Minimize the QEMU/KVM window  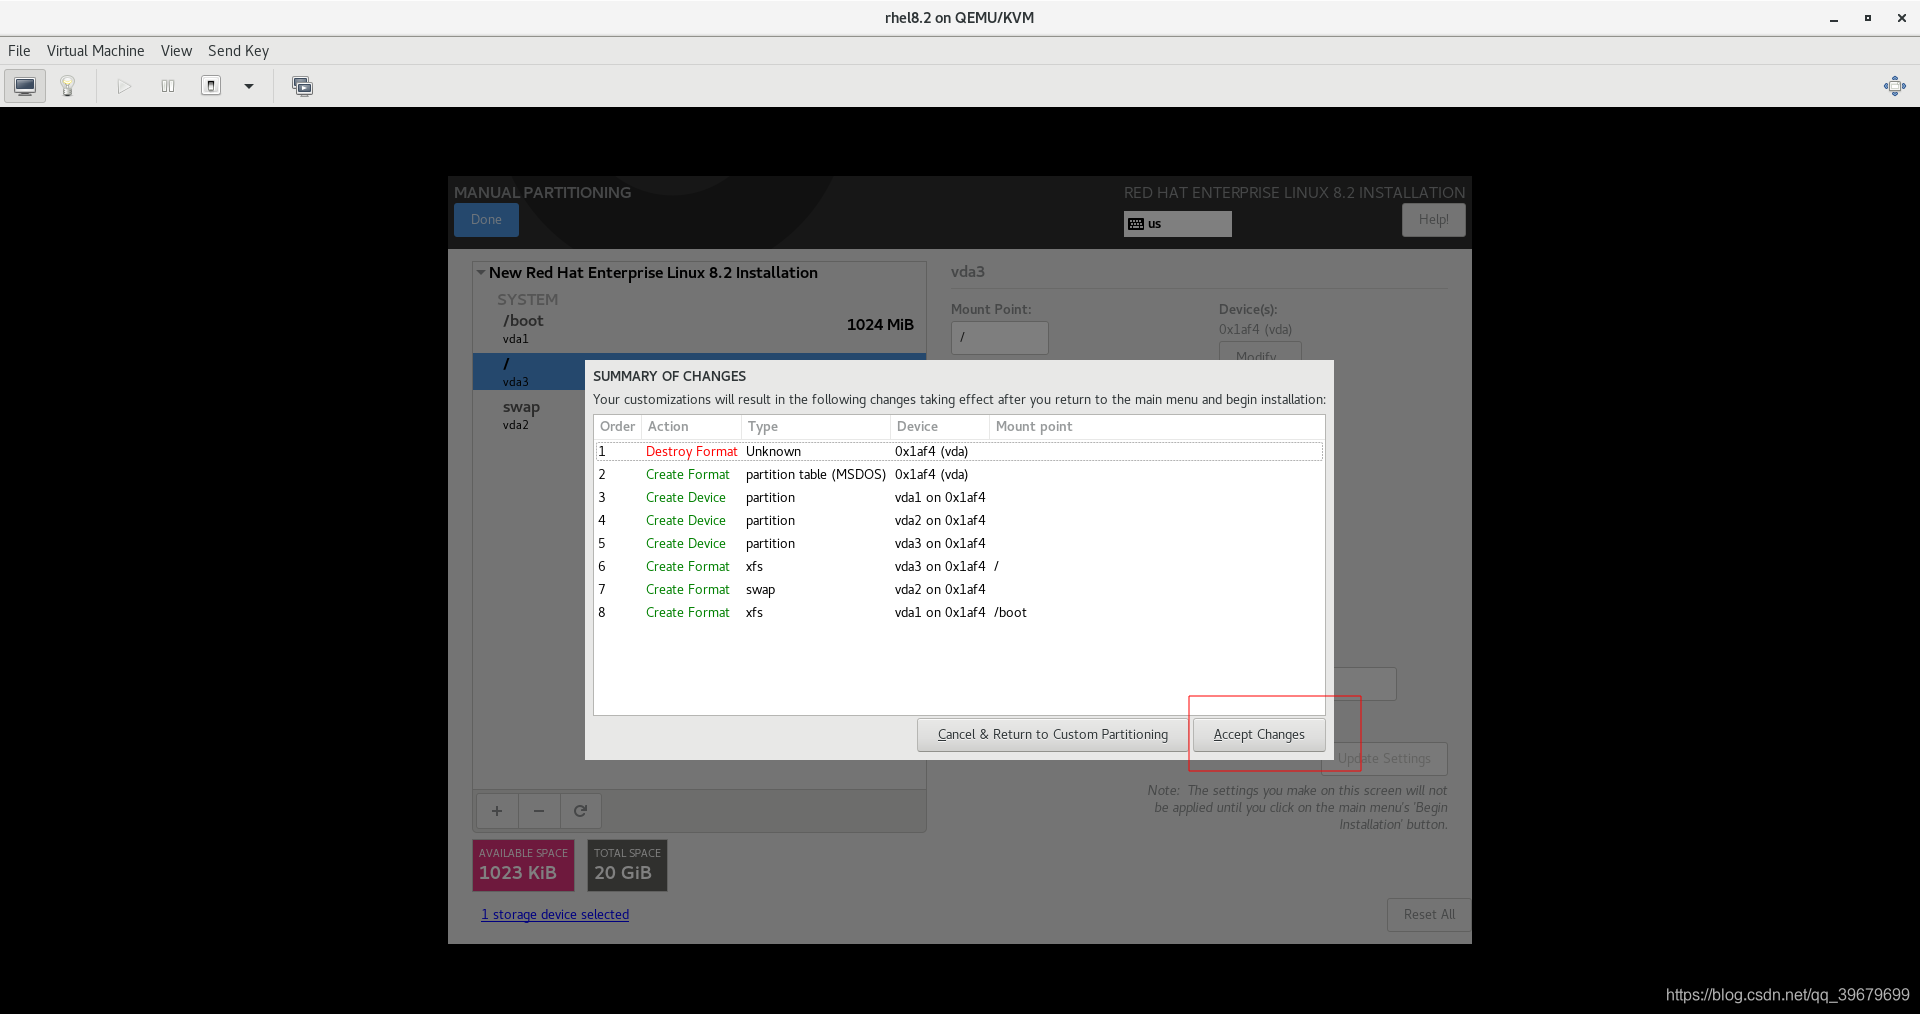click(x=1834, y=18)
